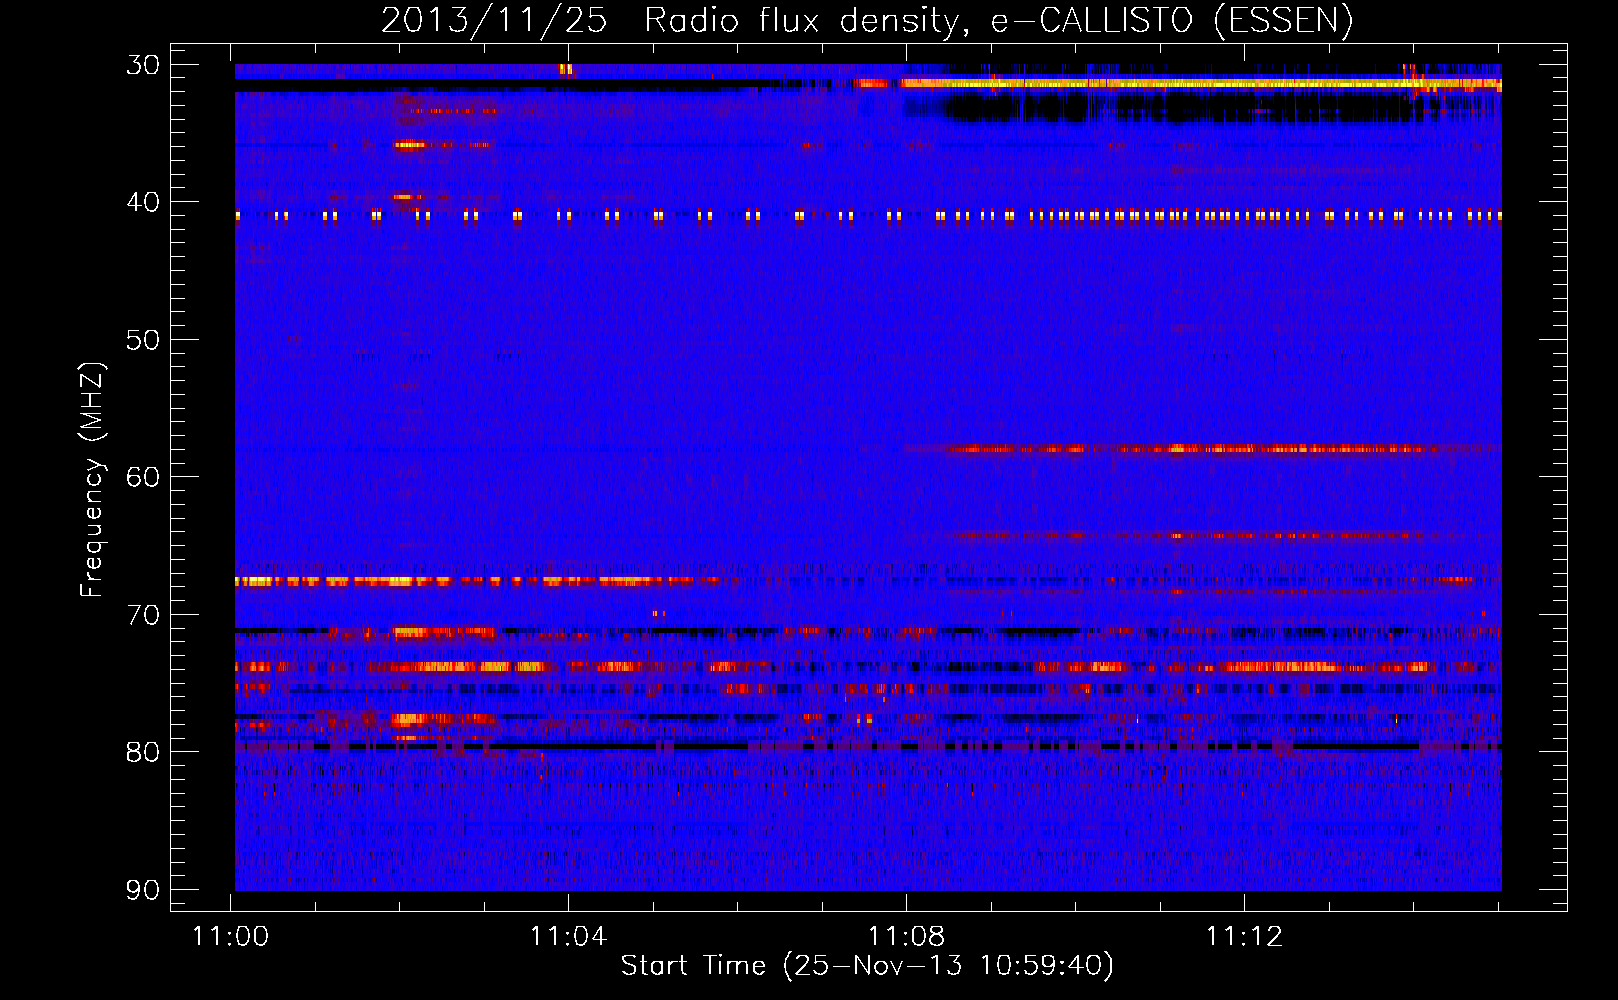Click the 90 frequency tick label

click(x=142, y=889)
